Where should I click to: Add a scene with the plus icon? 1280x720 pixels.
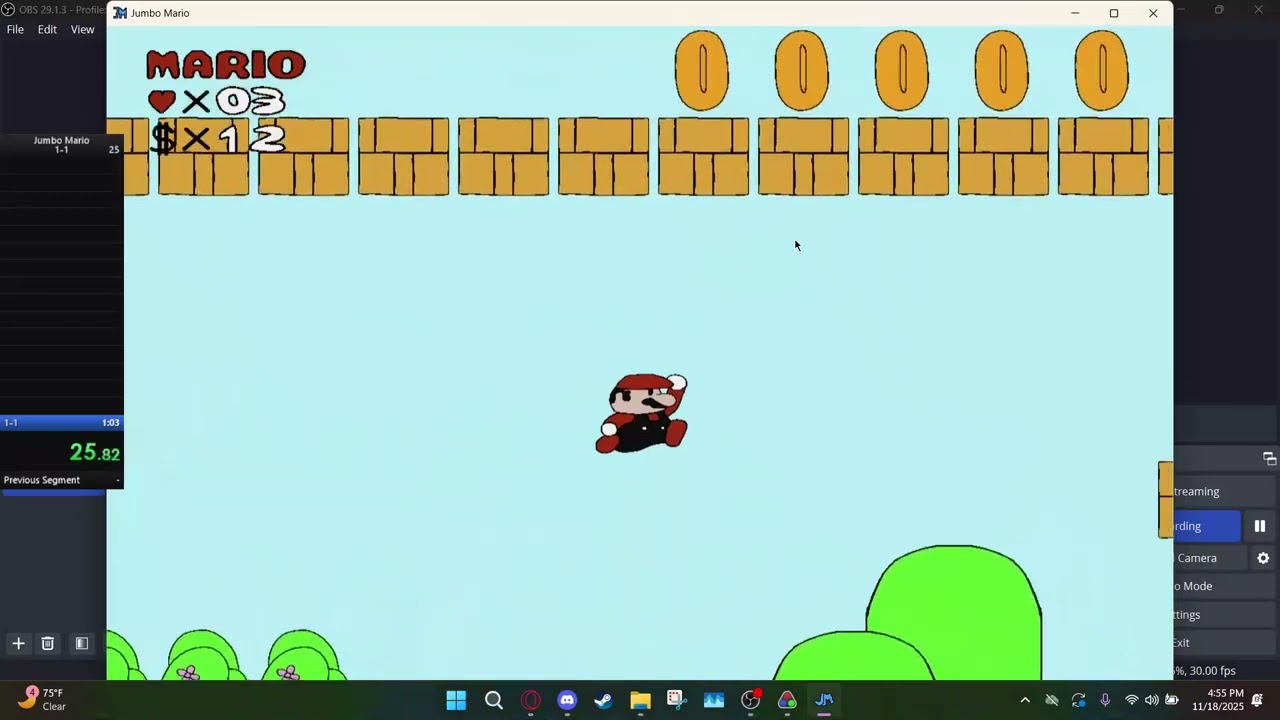click(x=18, y=643)
